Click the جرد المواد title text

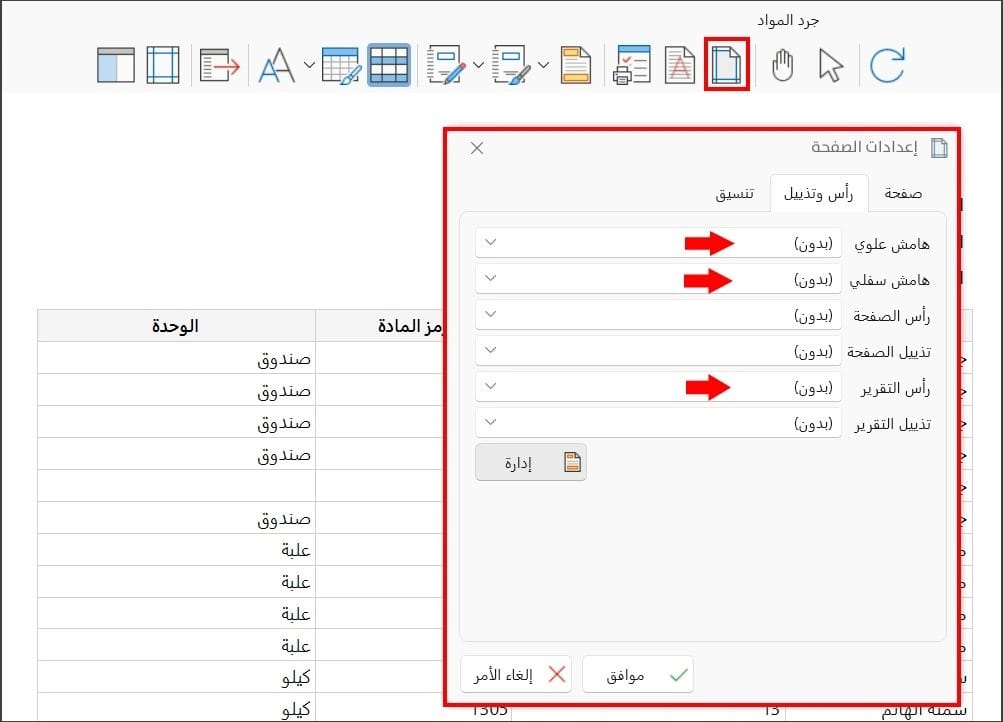coord(788,20)
